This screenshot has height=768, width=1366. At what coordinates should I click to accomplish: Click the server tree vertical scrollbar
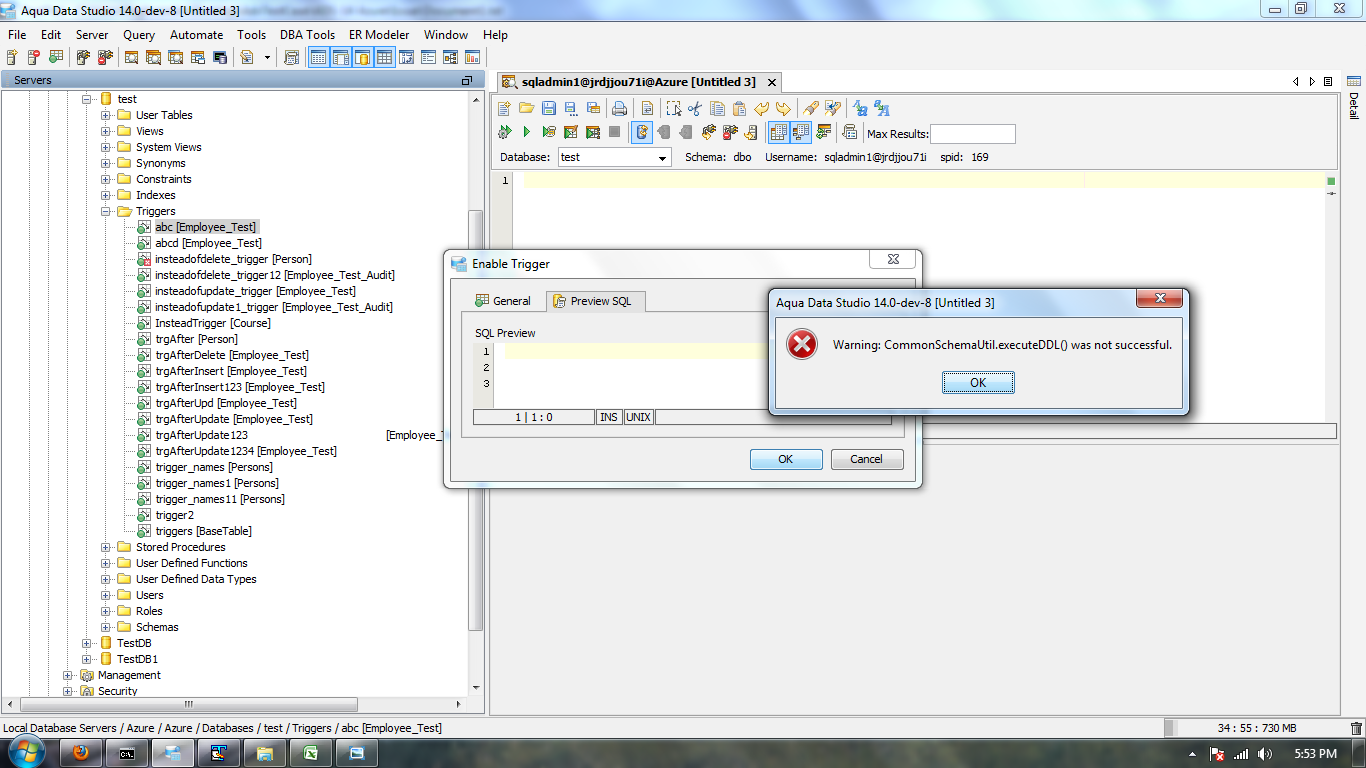[476, 420]
